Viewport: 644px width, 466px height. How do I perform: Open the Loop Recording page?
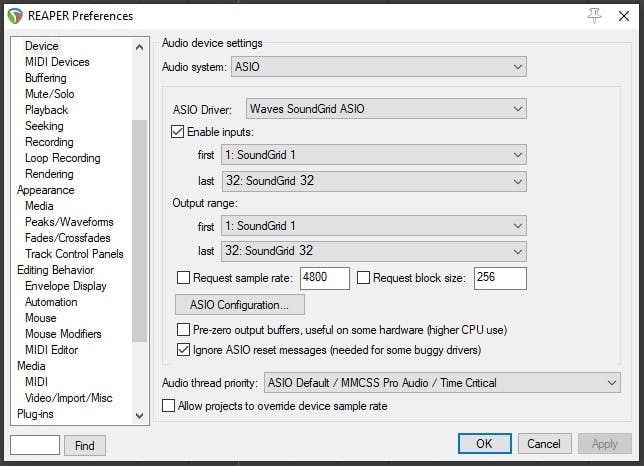(x=63, y=158)
